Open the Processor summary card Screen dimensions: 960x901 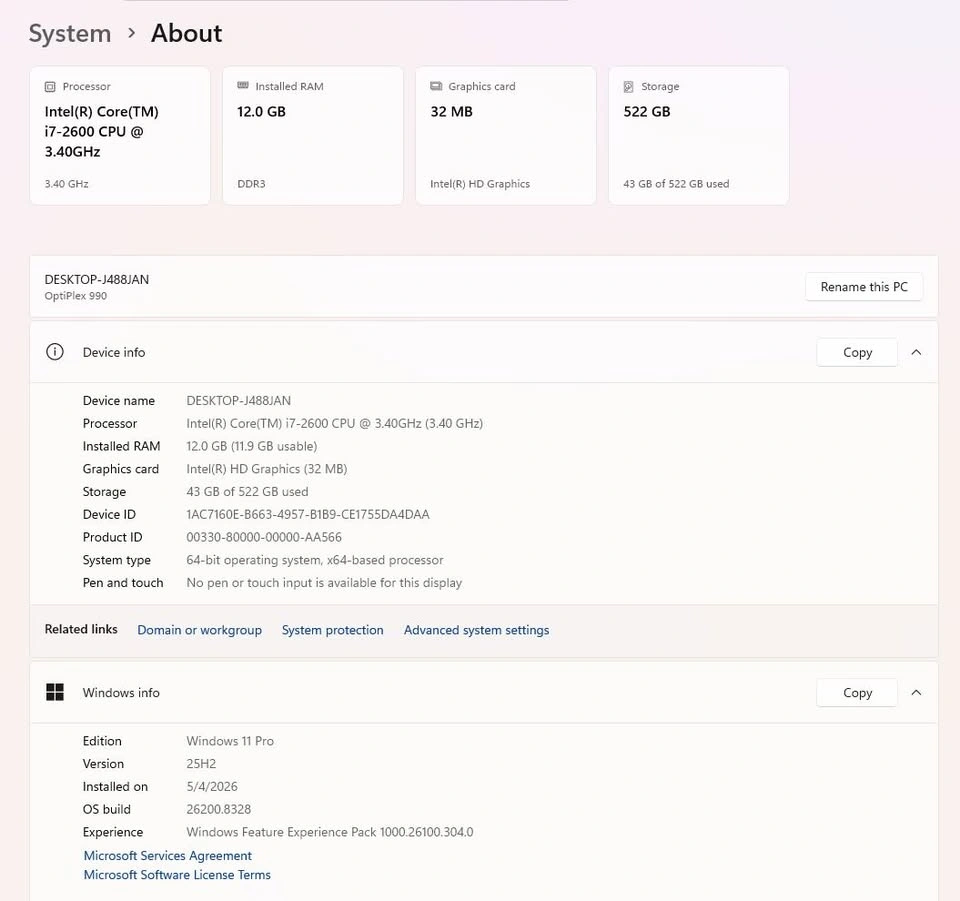(120, 135)
